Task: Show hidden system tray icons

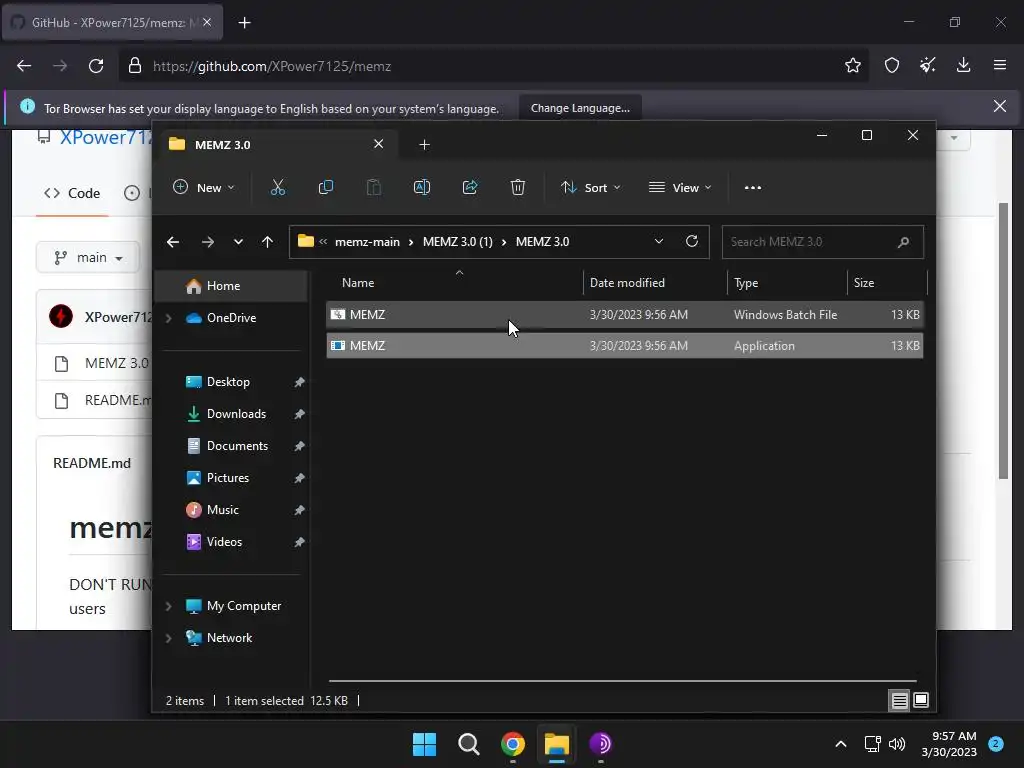Action: [840, 744]
